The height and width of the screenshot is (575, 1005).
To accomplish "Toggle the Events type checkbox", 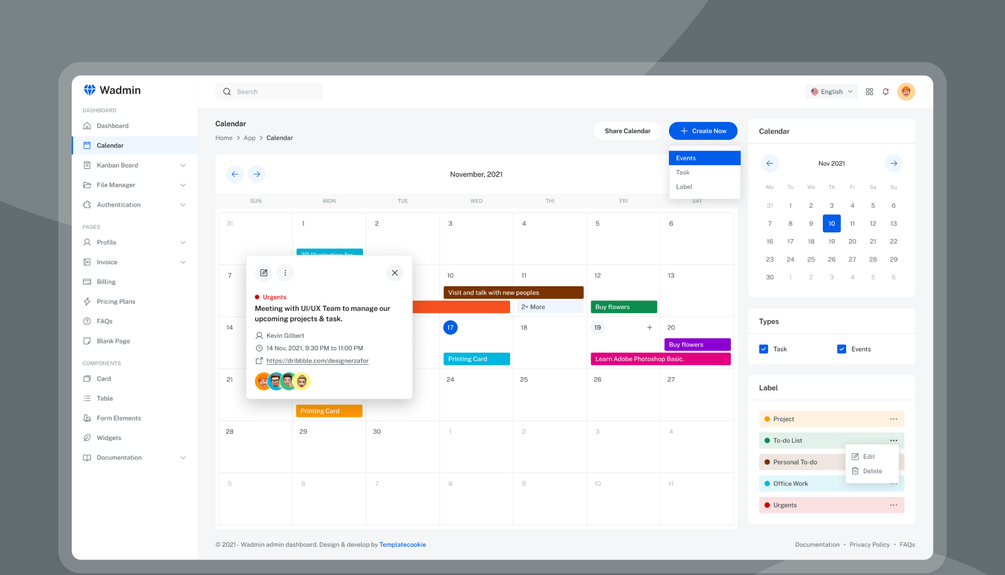I will tap(842, 349).
